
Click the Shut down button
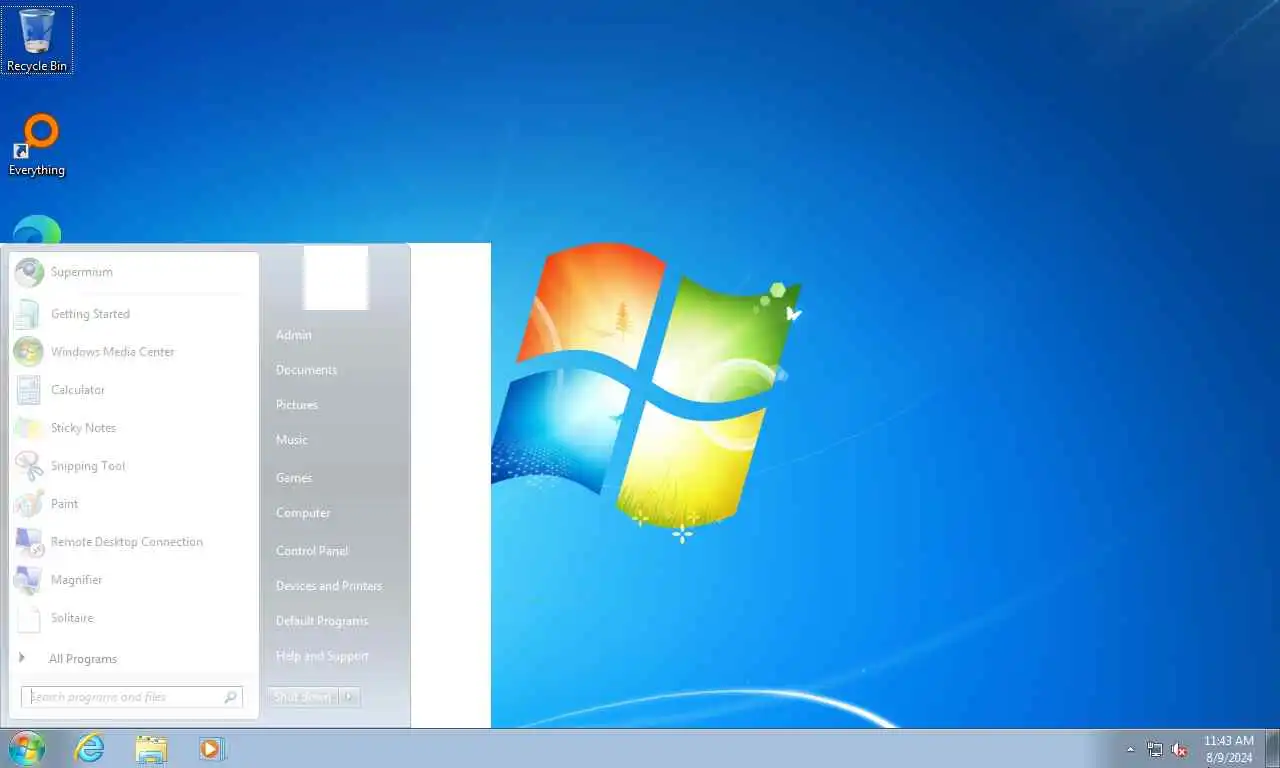coord(303,697)
